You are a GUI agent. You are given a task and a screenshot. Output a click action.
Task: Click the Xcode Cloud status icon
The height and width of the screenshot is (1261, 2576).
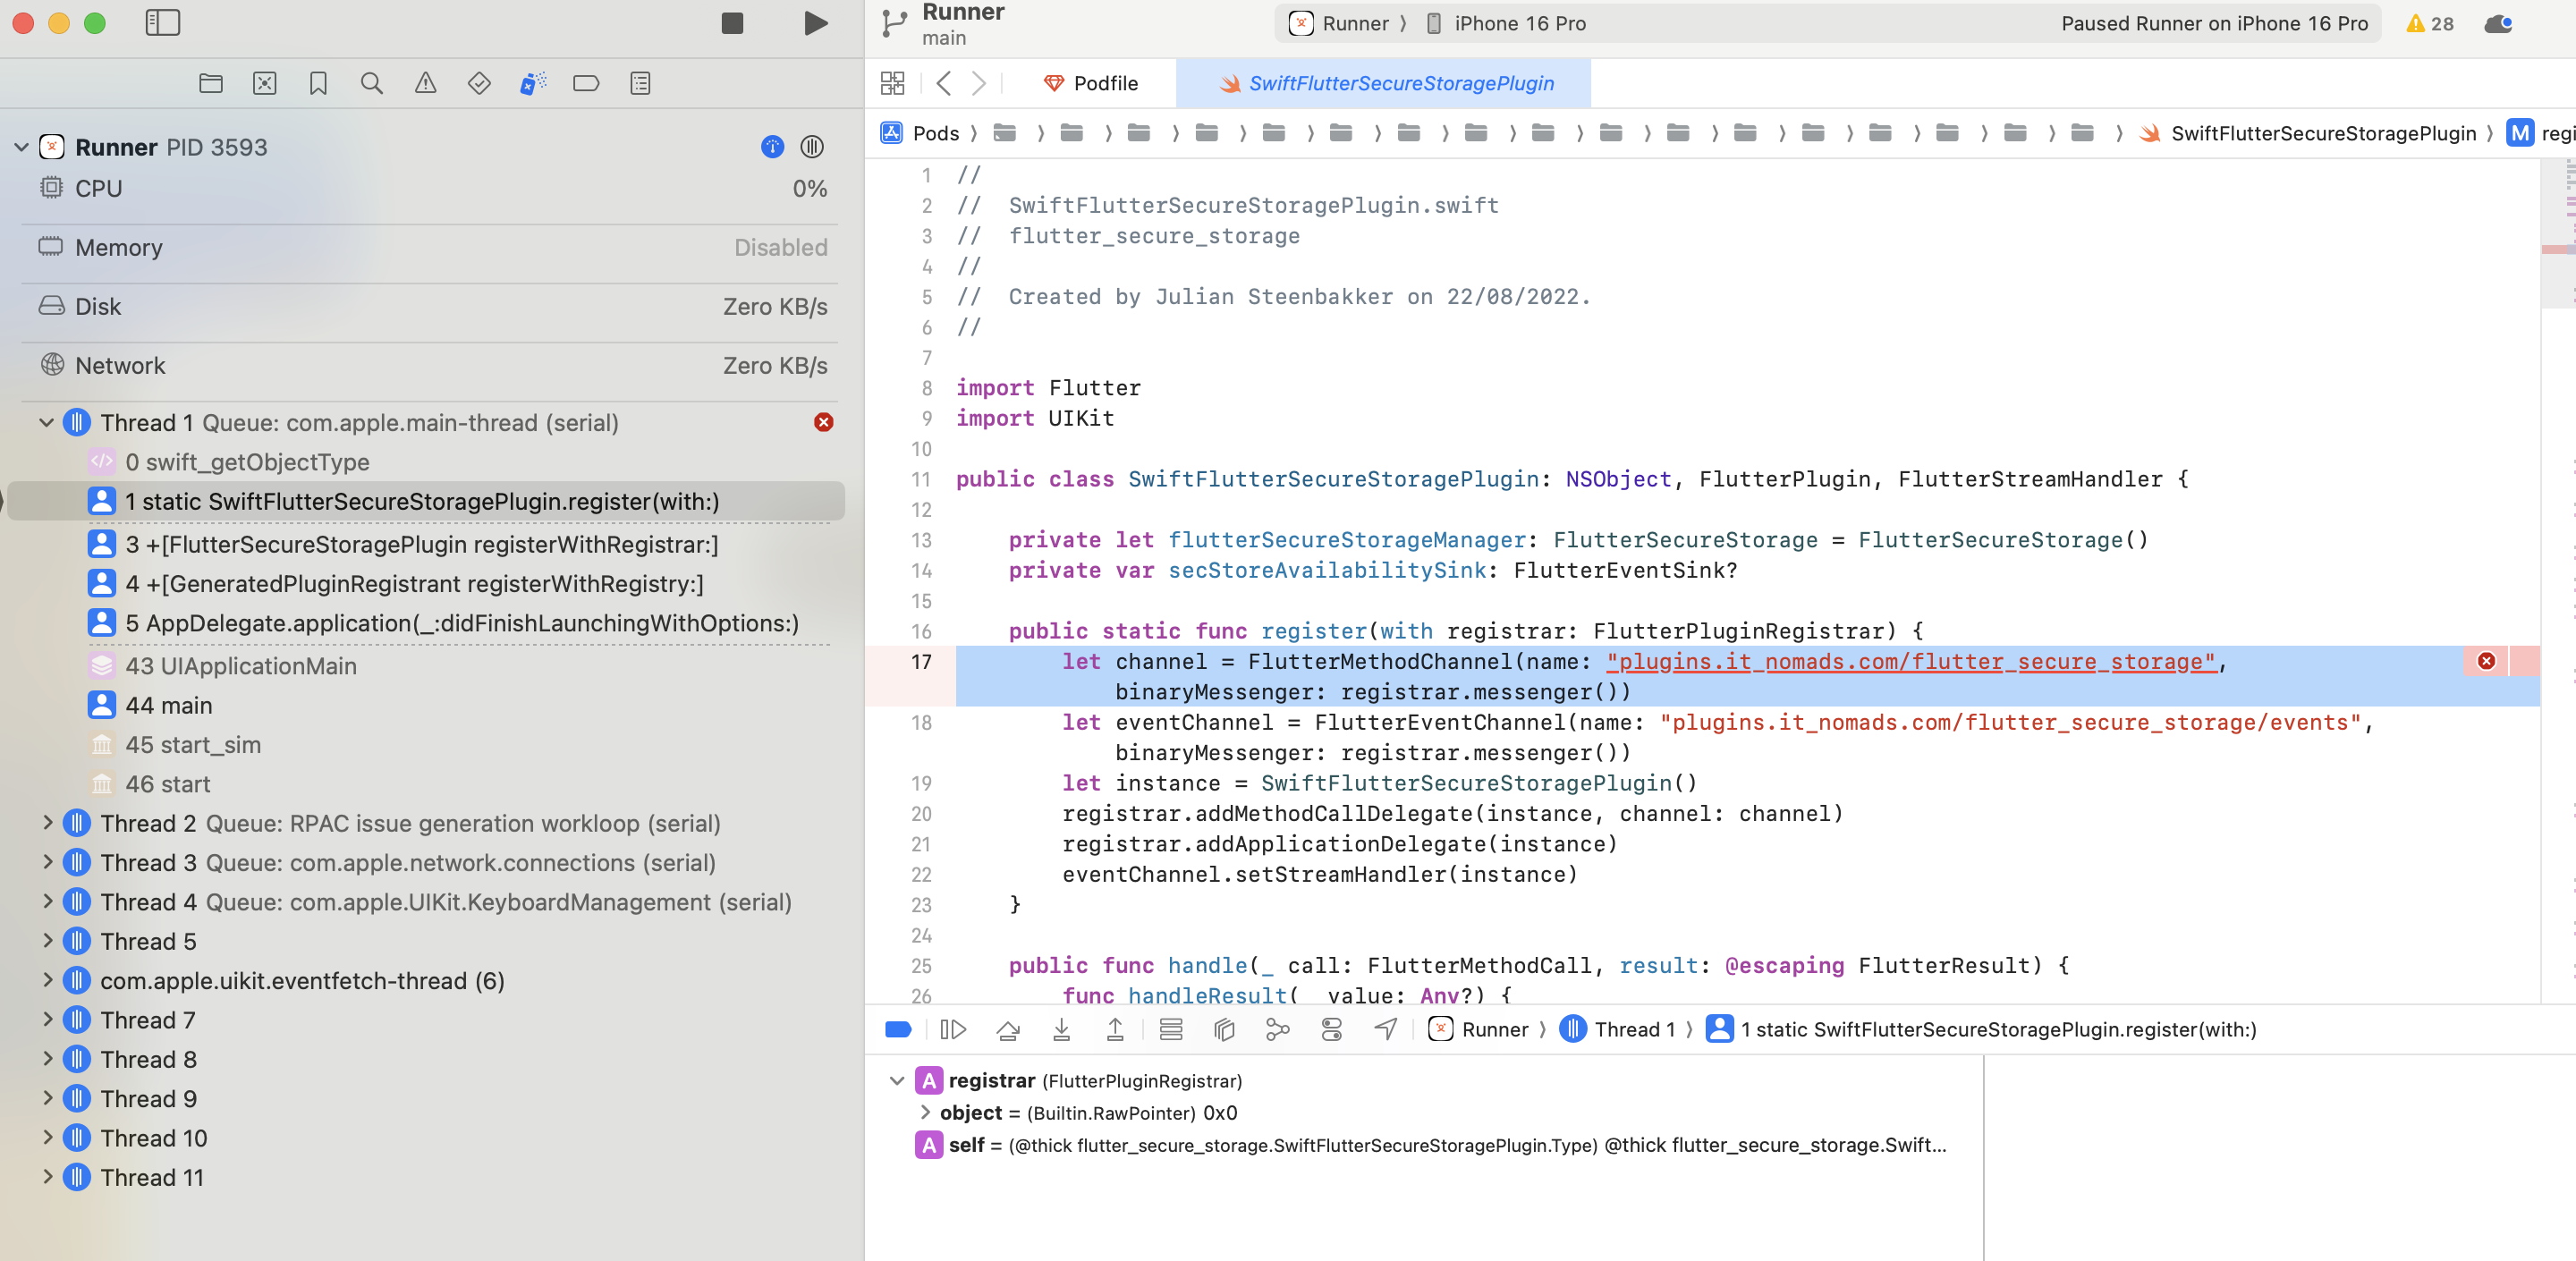click(x=2498, y=23)
